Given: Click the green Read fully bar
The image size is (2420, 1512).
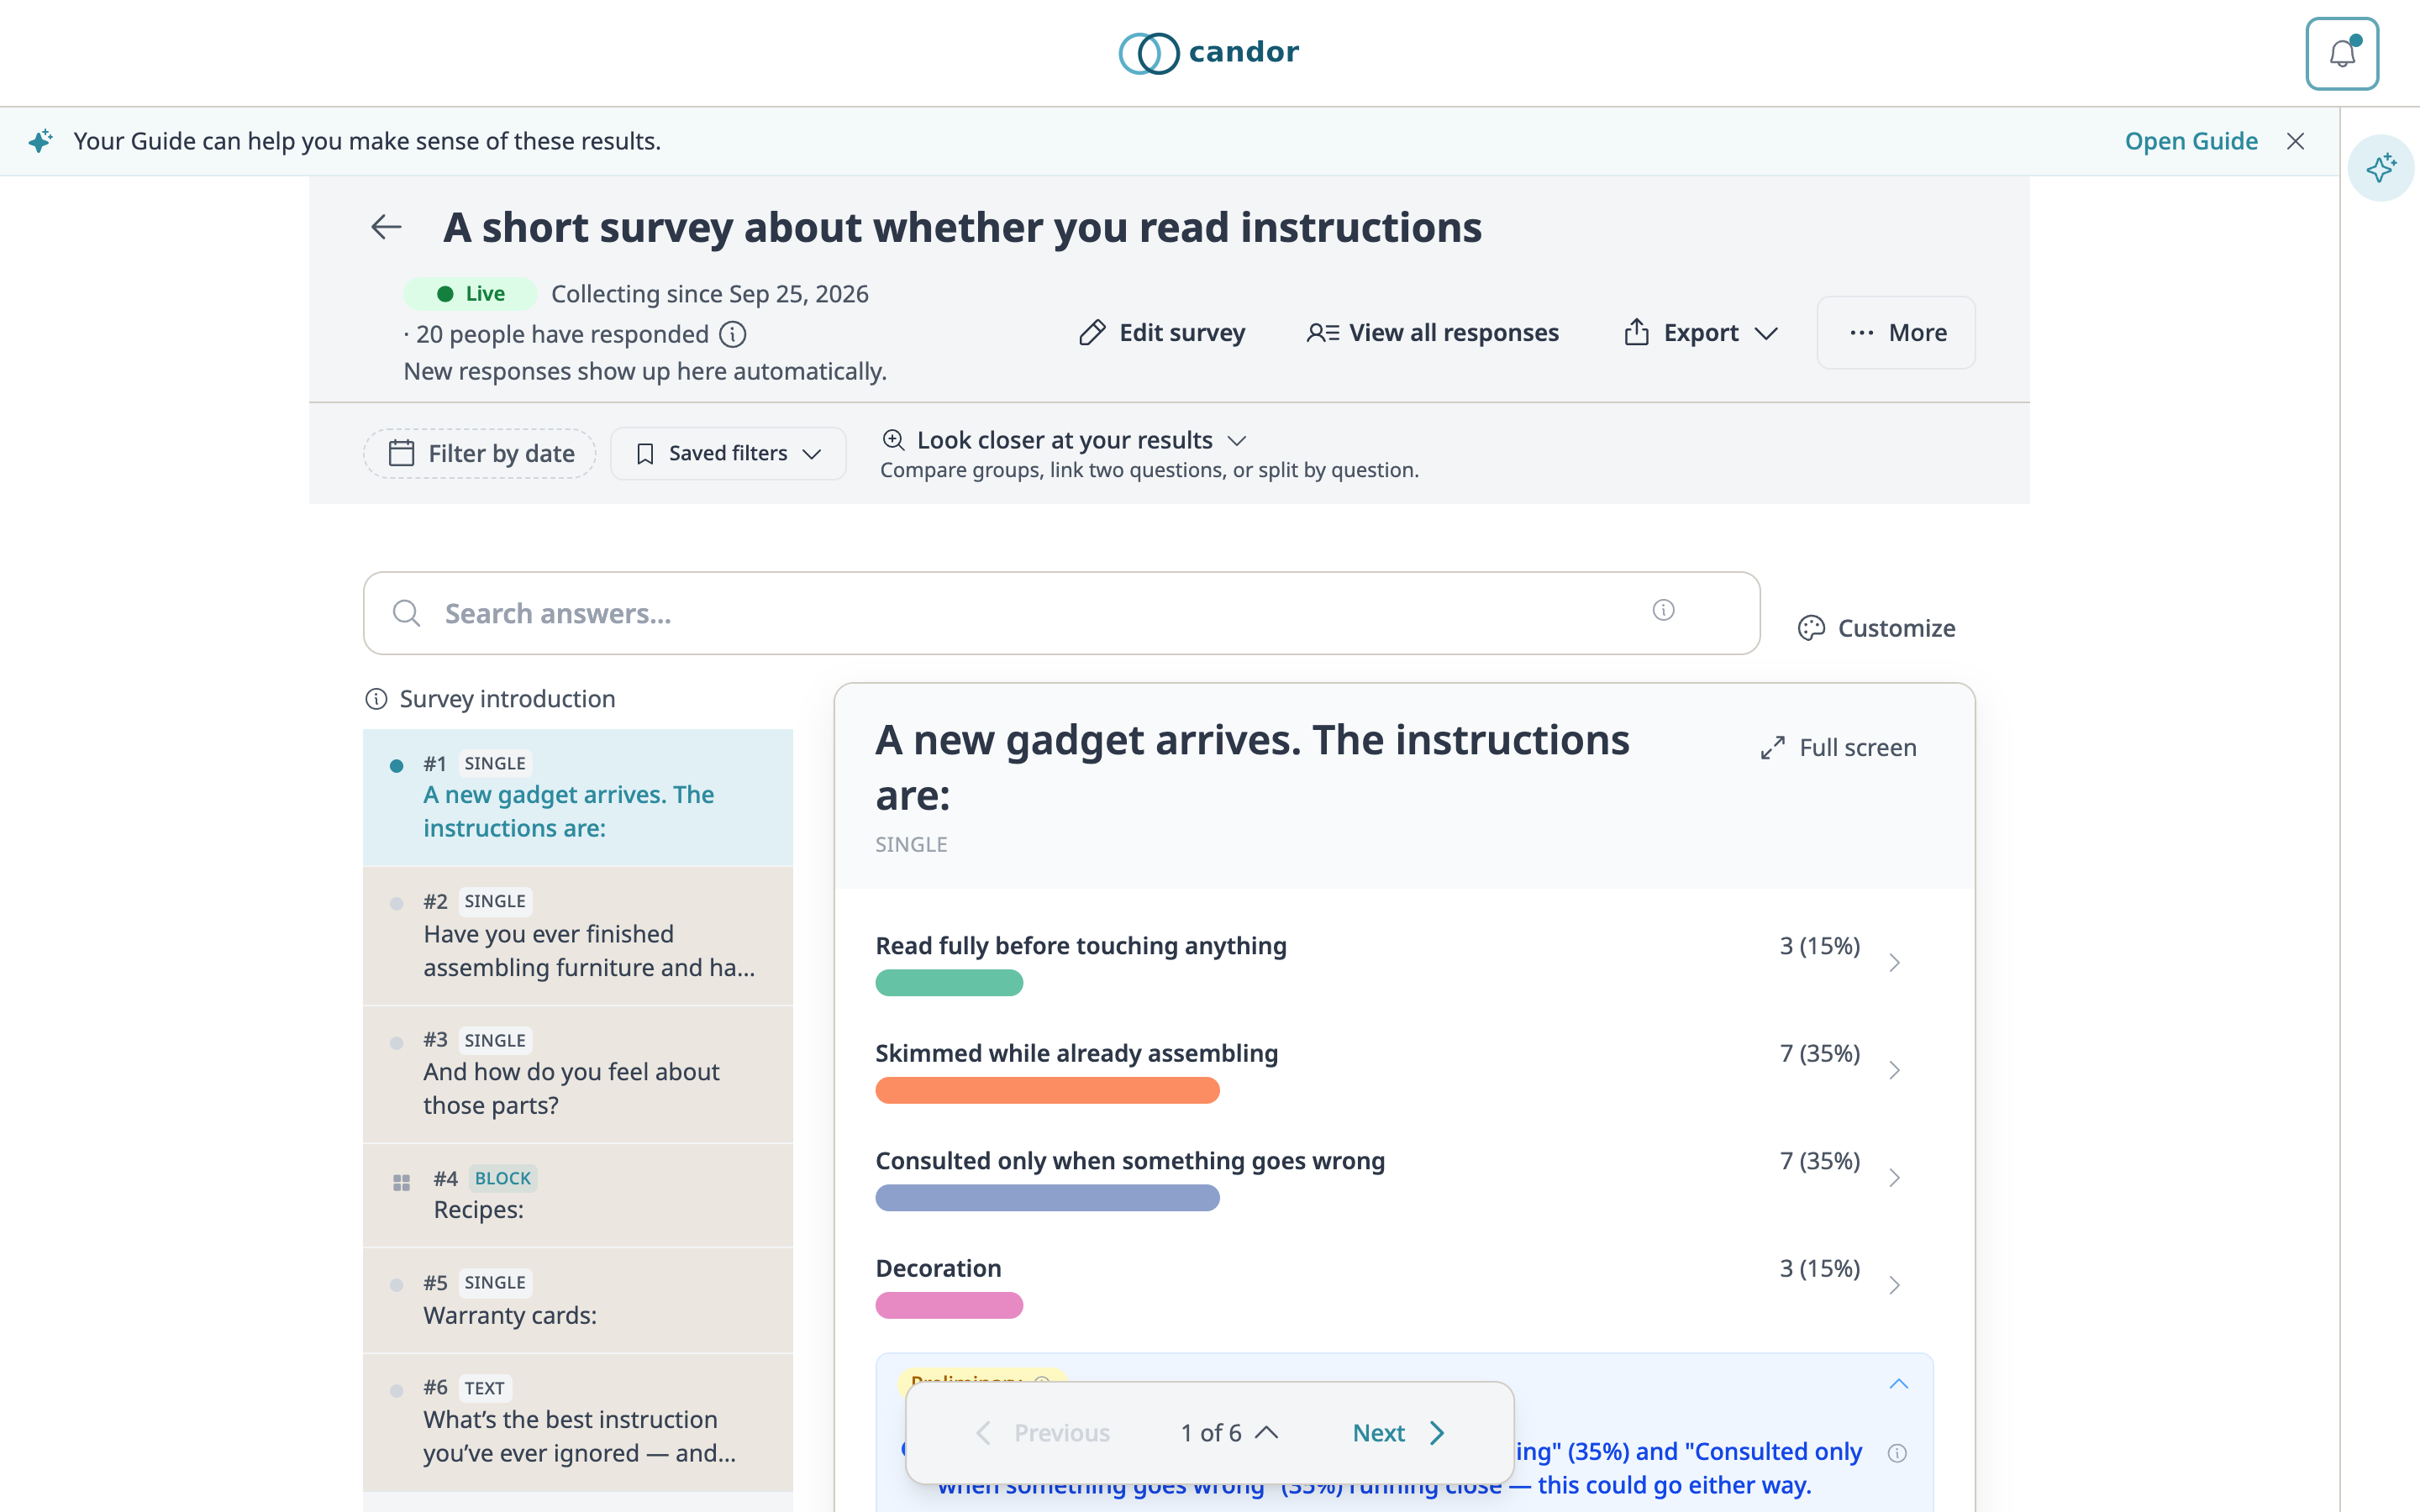Looking at the screenshot, I should point(949,983).
